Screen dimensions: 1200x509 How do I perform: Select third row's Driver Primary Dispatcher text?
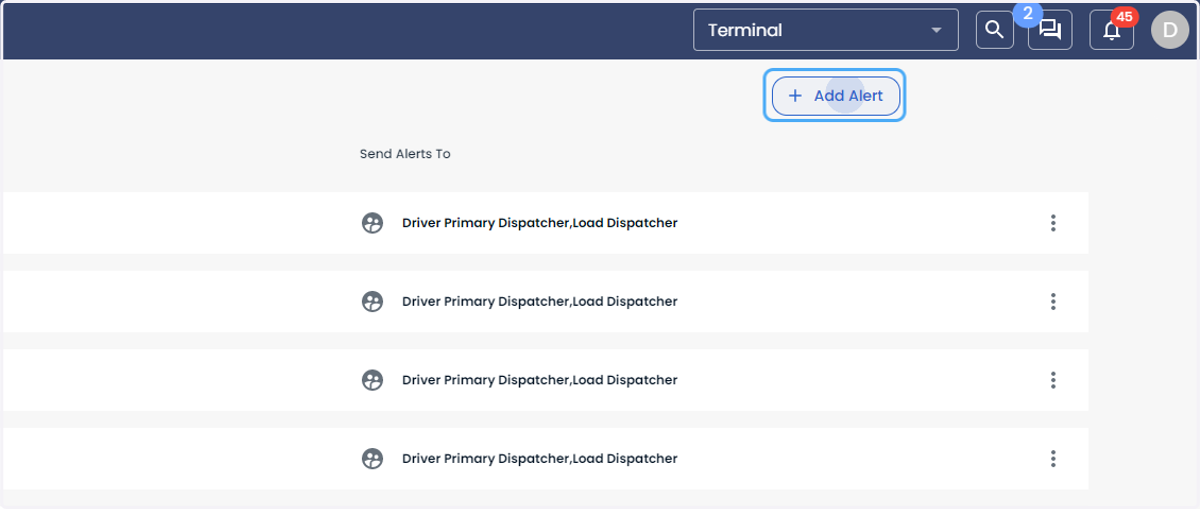(x=485, y=380)
